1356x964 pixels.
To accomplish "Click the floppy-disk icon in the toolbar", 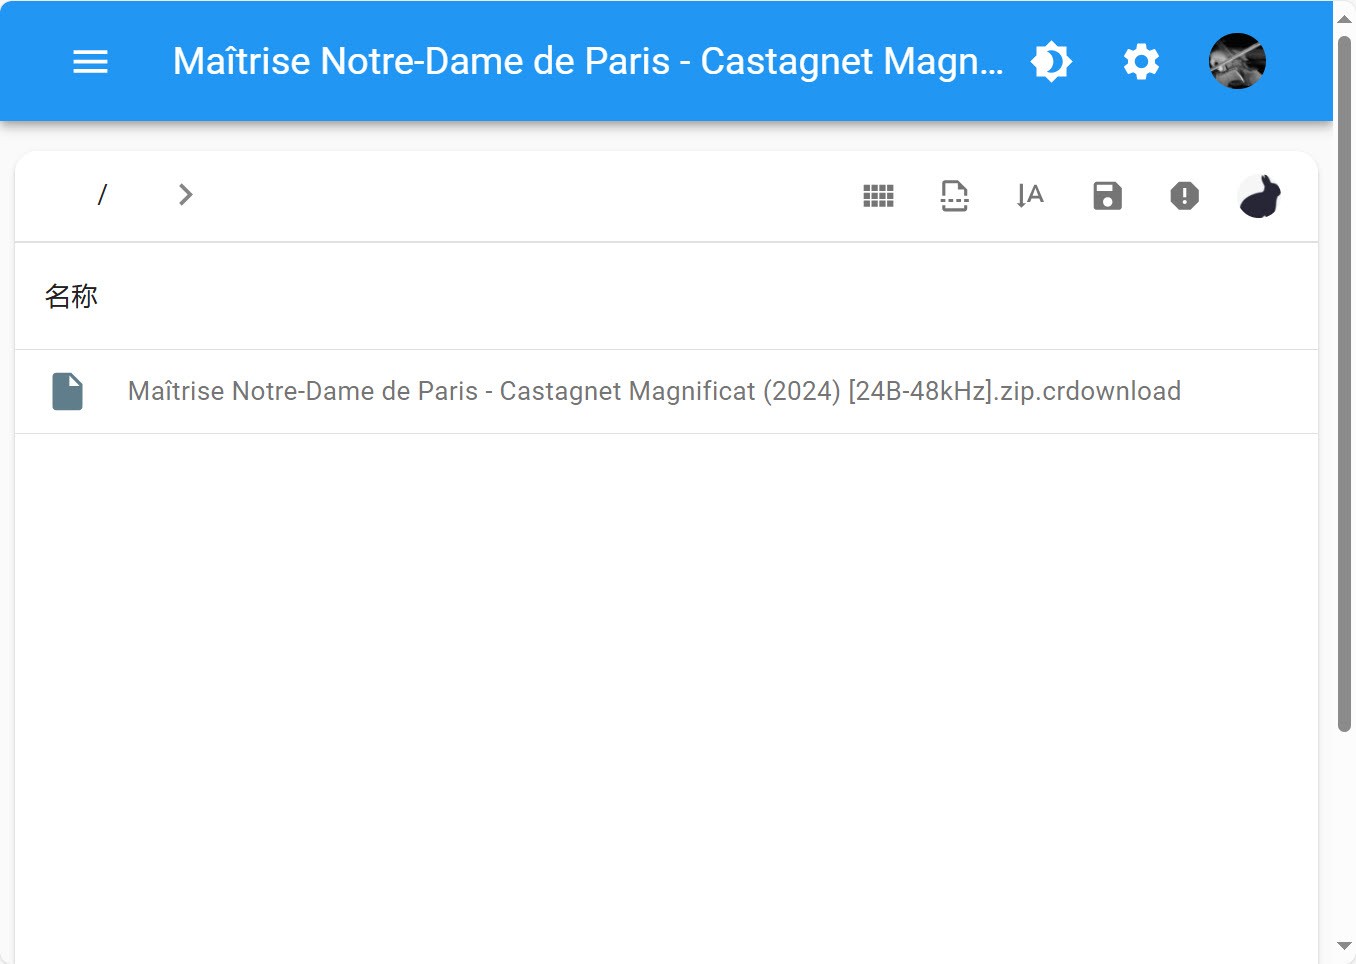I will click(x=1107, y=196).
